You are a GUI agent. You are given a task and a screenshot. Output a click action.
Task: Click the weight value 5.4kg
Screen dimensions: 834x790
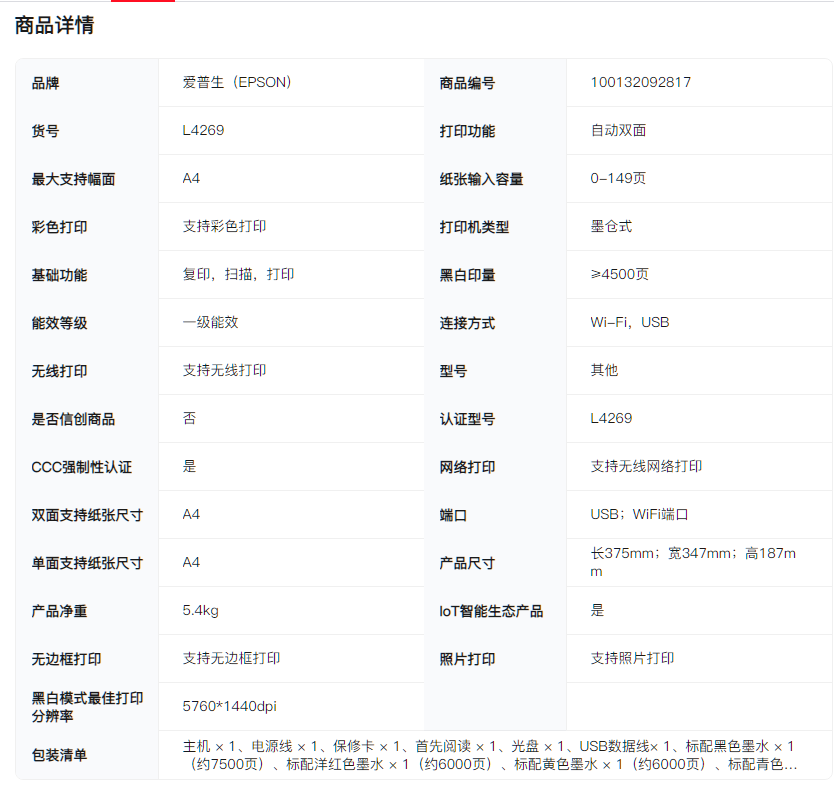(201, 610)
